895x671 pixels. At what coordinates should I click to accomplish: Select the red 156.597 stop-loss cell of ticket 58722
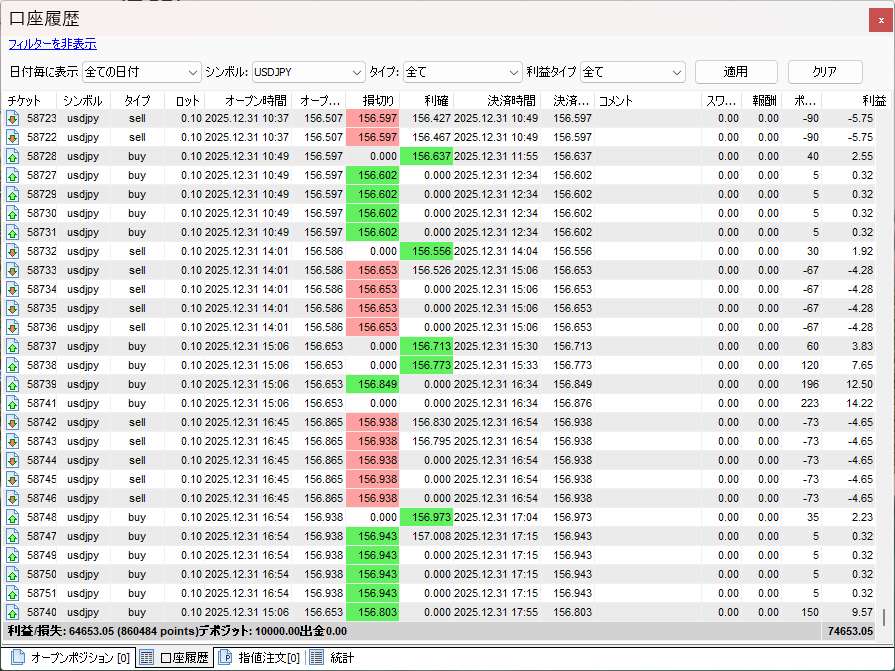(372, 137)
